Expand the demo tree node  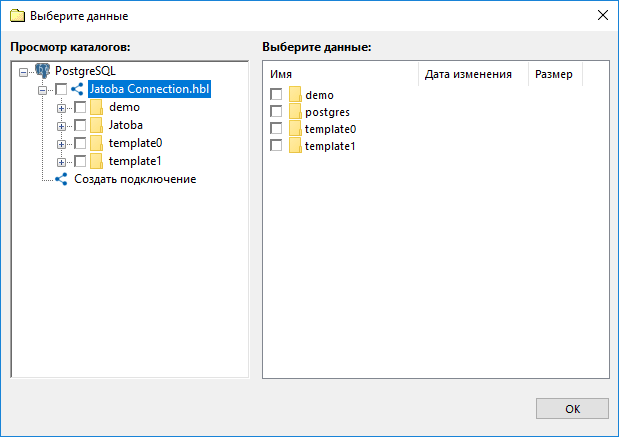pos(61,108)
